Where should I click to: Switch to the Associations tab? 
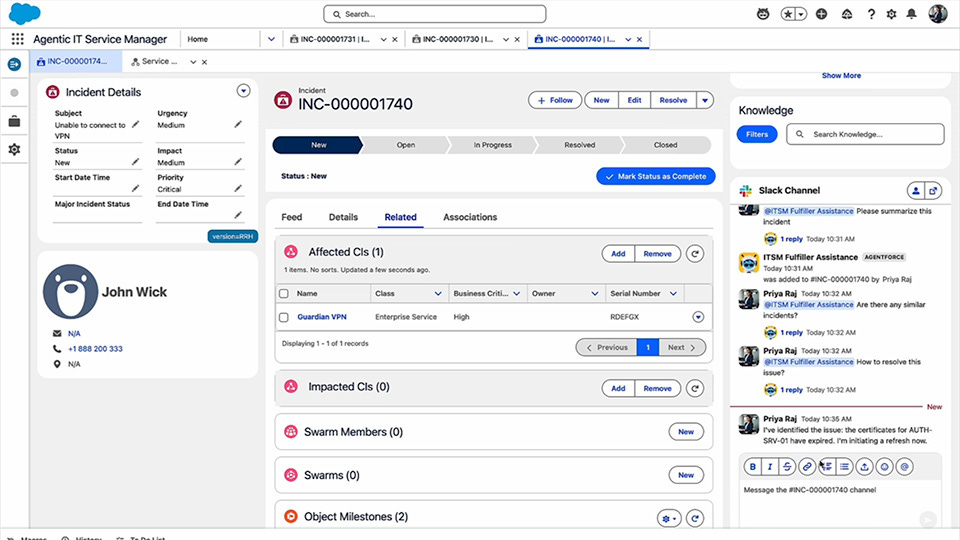[470, 217]
